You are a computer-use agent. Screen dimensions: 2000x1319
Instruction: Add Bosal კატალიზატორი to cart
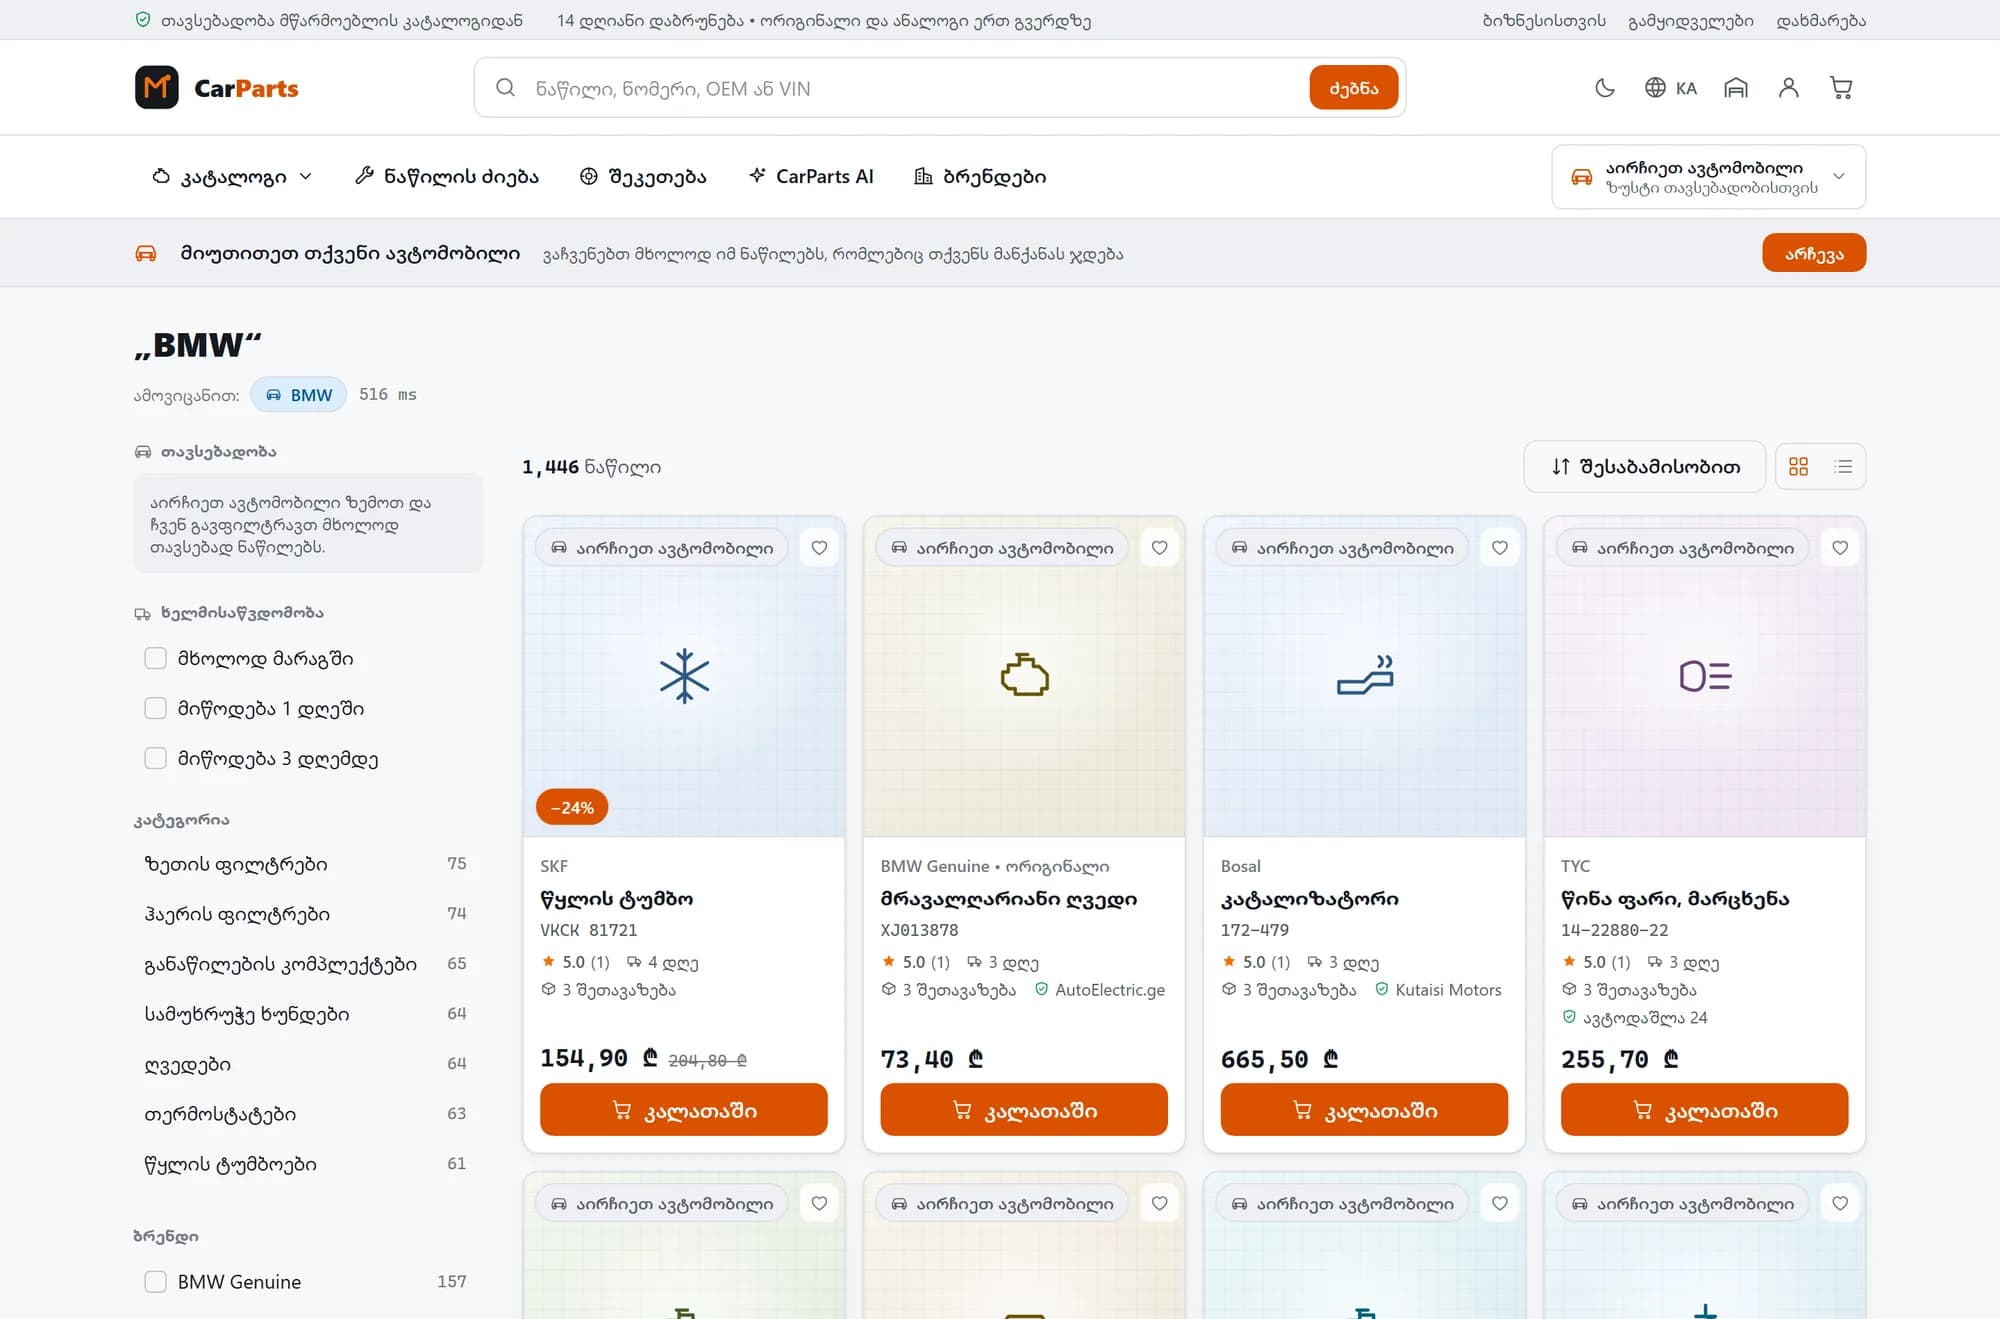(1364, 1110)
